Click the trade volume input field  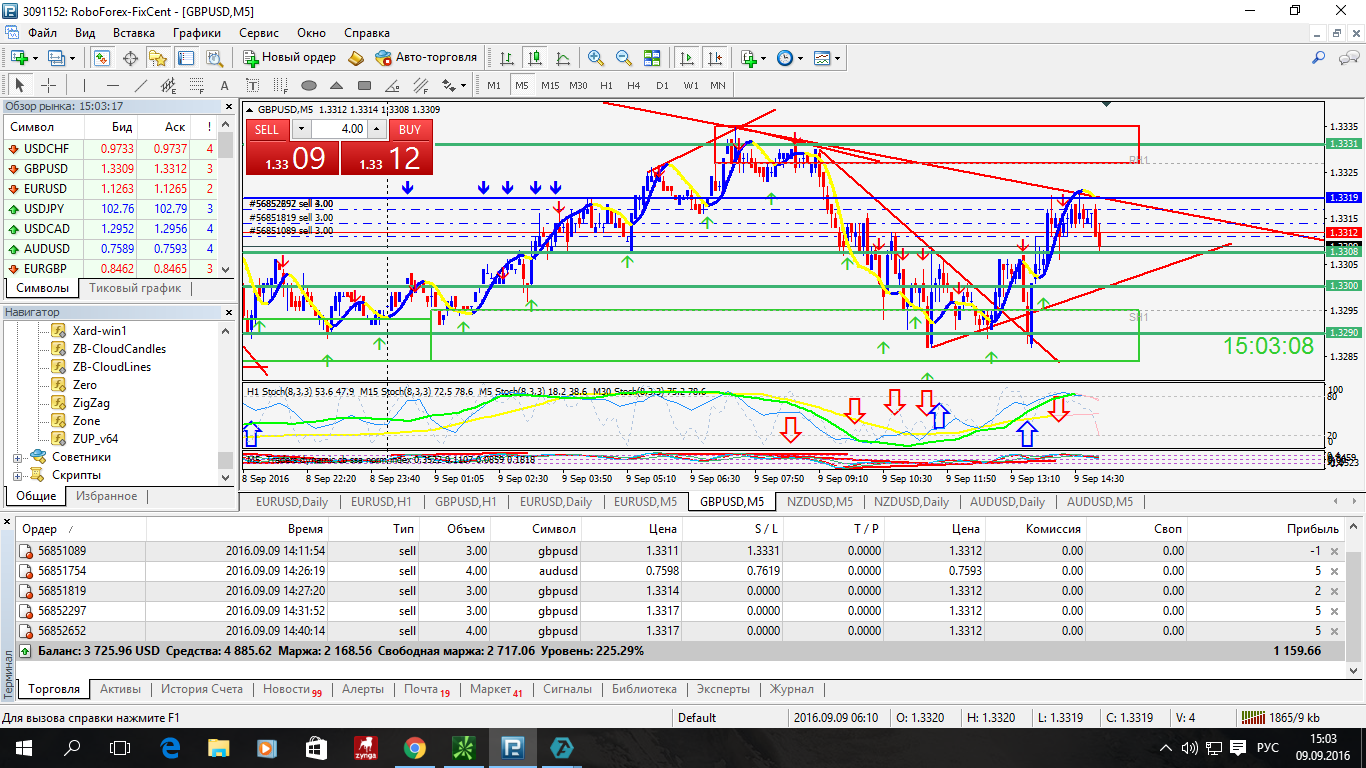pos(340,129)
